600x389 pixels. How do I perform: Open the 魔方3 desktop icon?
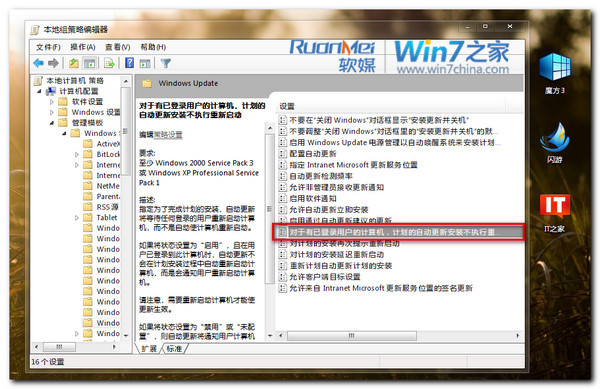(555, 73)
